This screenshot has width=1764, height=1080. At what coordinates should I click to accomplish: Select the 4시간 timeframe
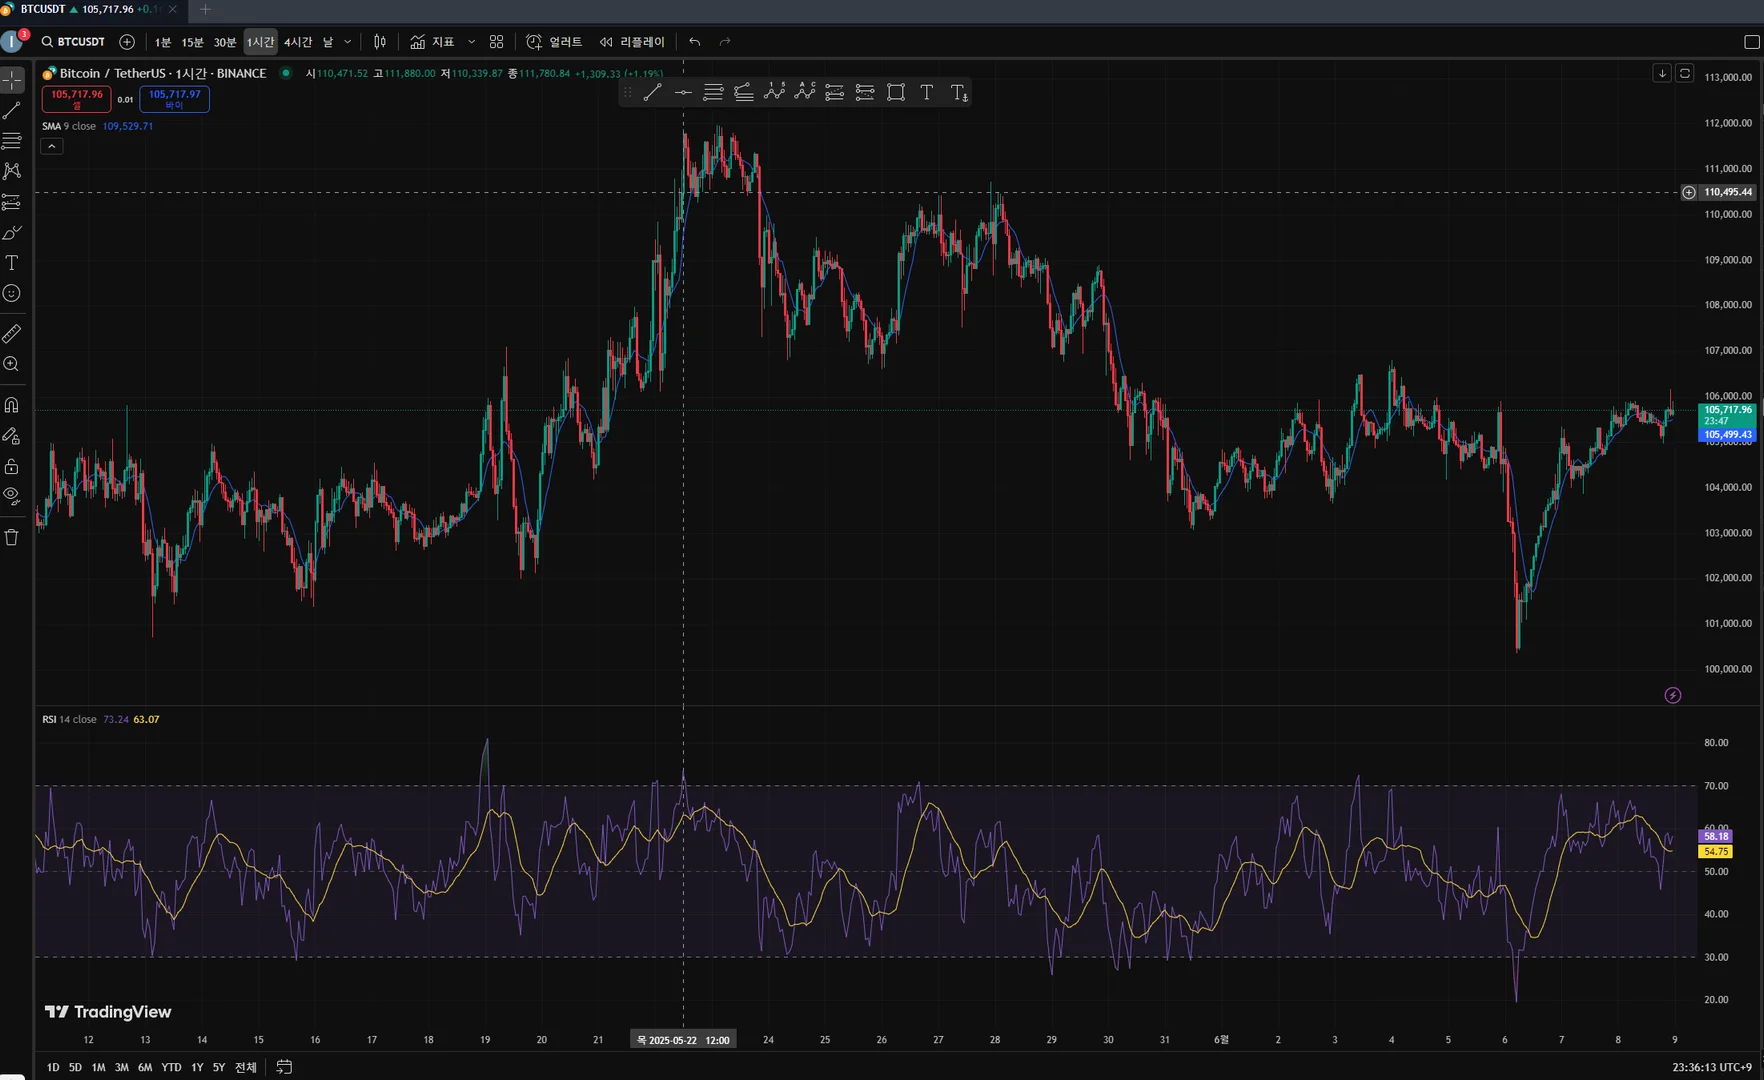(298, 42)
